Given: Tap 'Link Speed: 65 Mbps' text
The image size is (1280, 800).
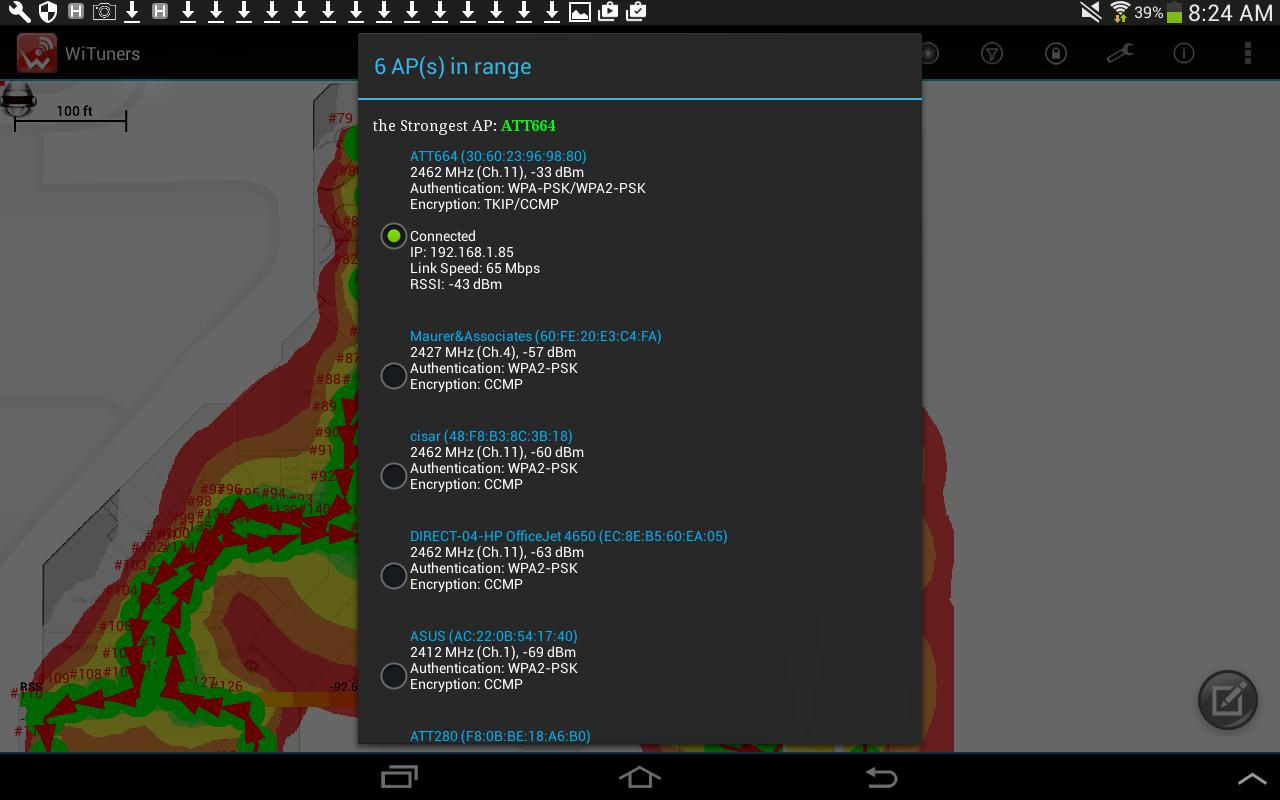Looking at the screenshot, I should coord(475,268).
